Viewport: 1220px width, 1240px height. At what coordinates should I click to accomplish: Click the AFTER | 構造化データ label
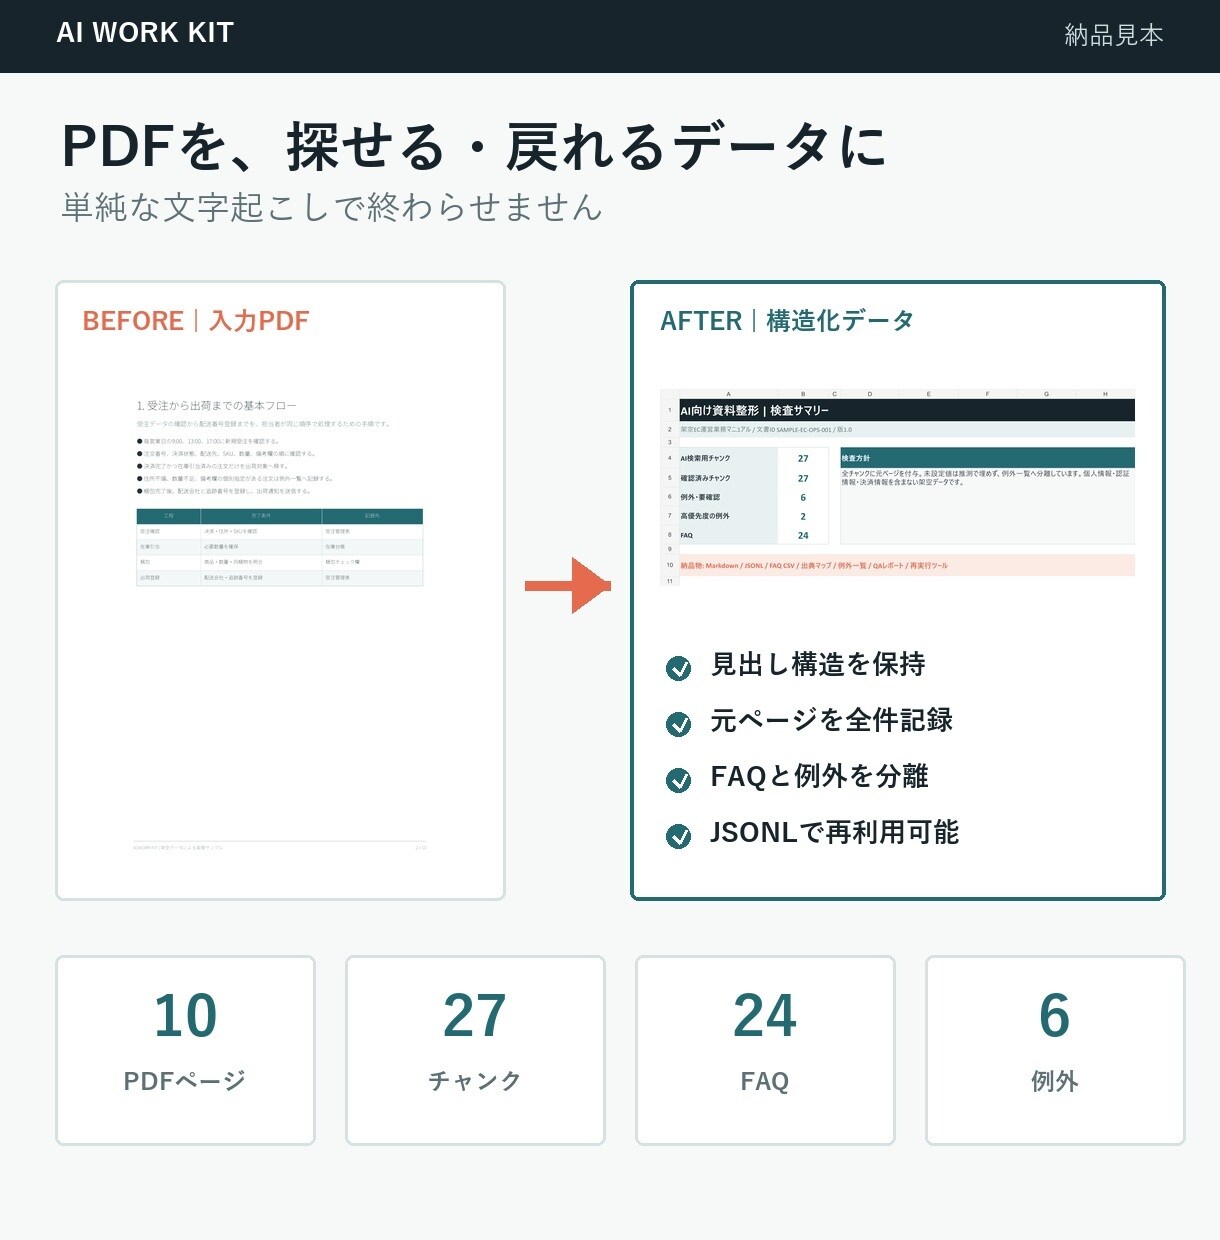pos(787,321)
